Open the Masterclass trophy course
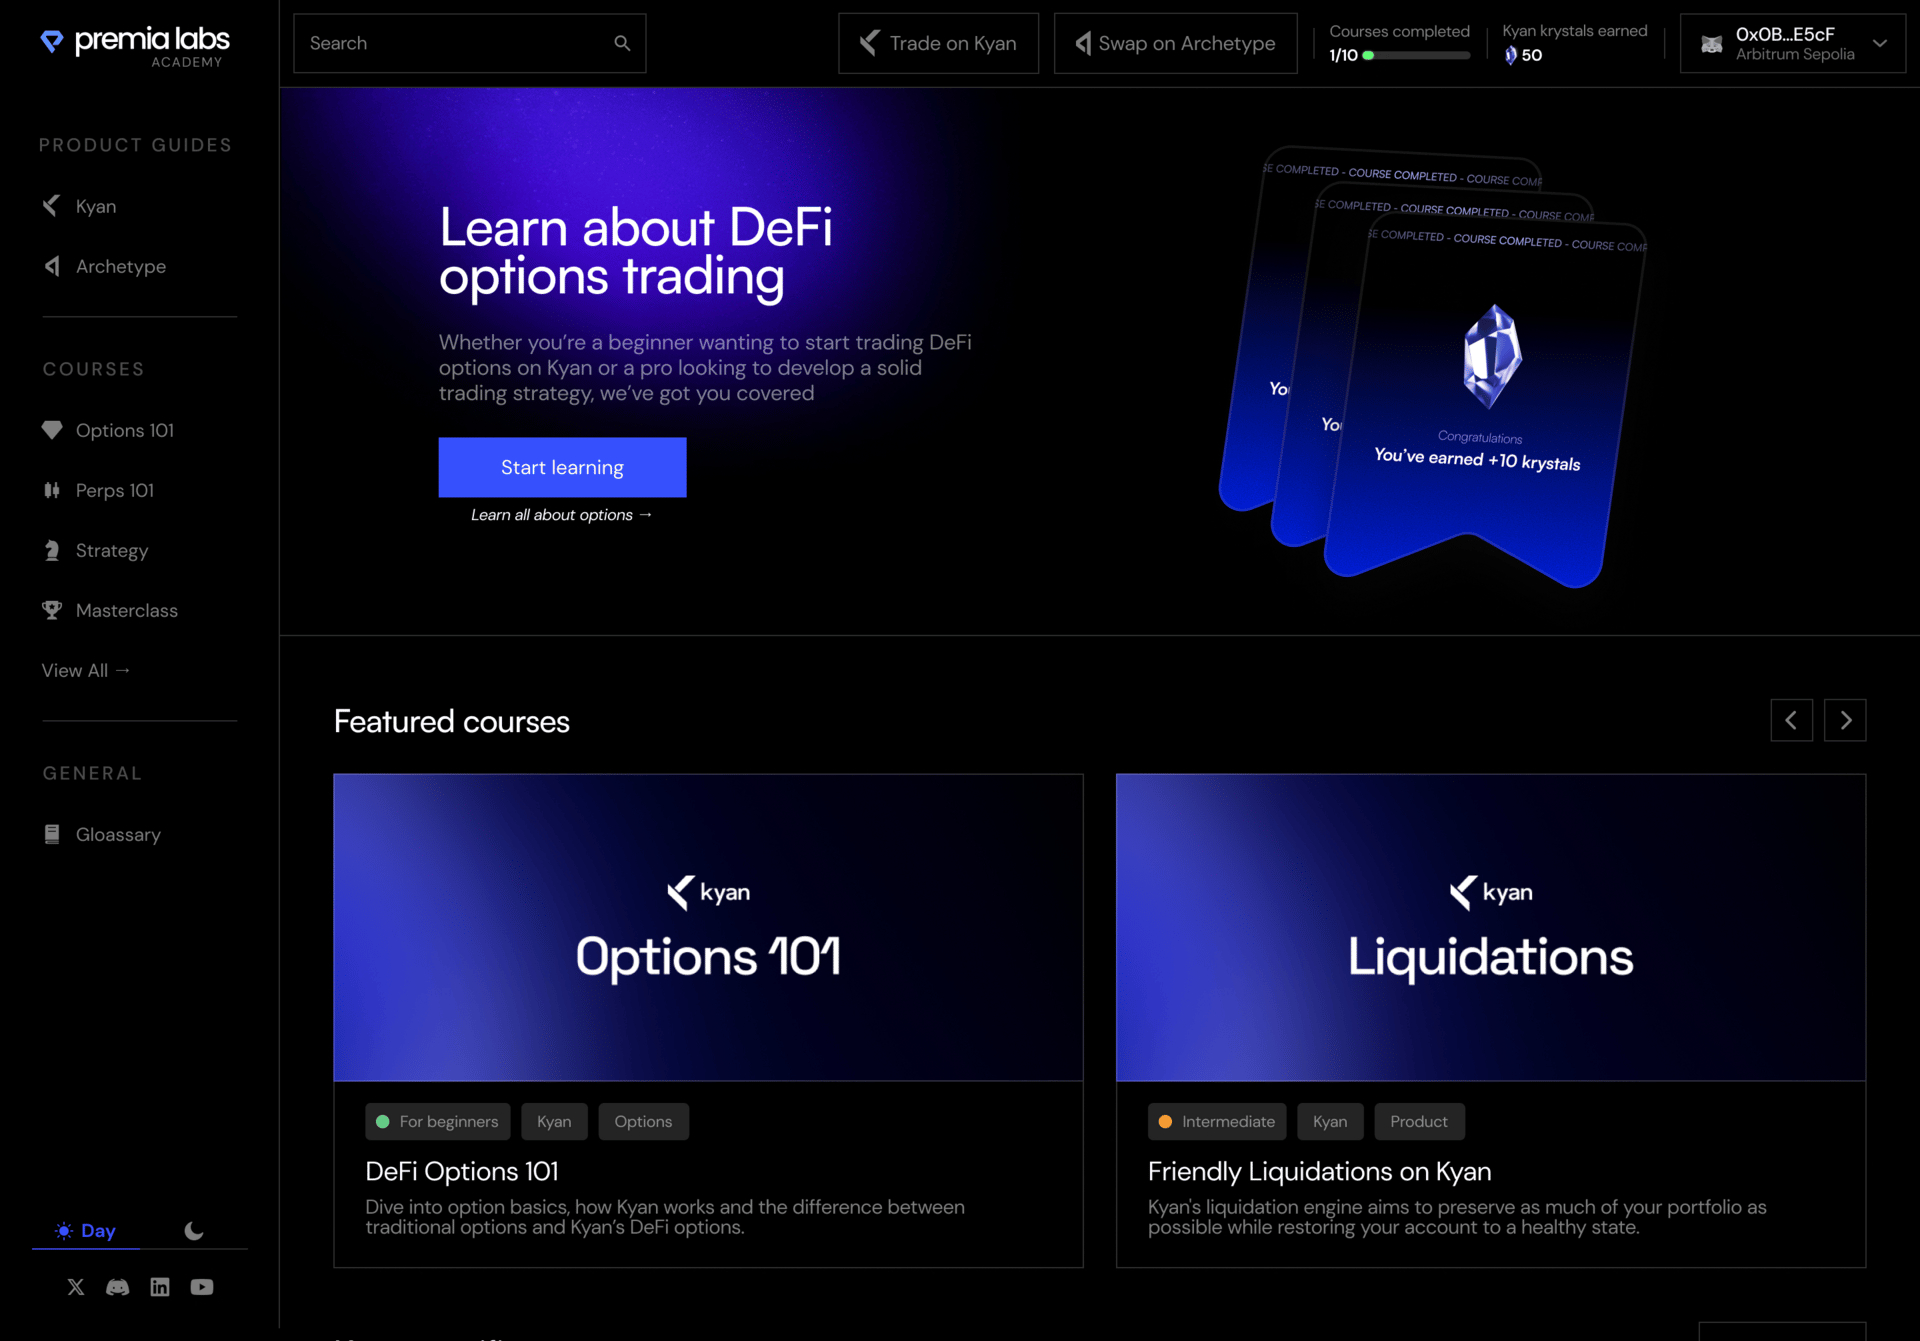The image size is (1920, 1341). tap(126, 610)
